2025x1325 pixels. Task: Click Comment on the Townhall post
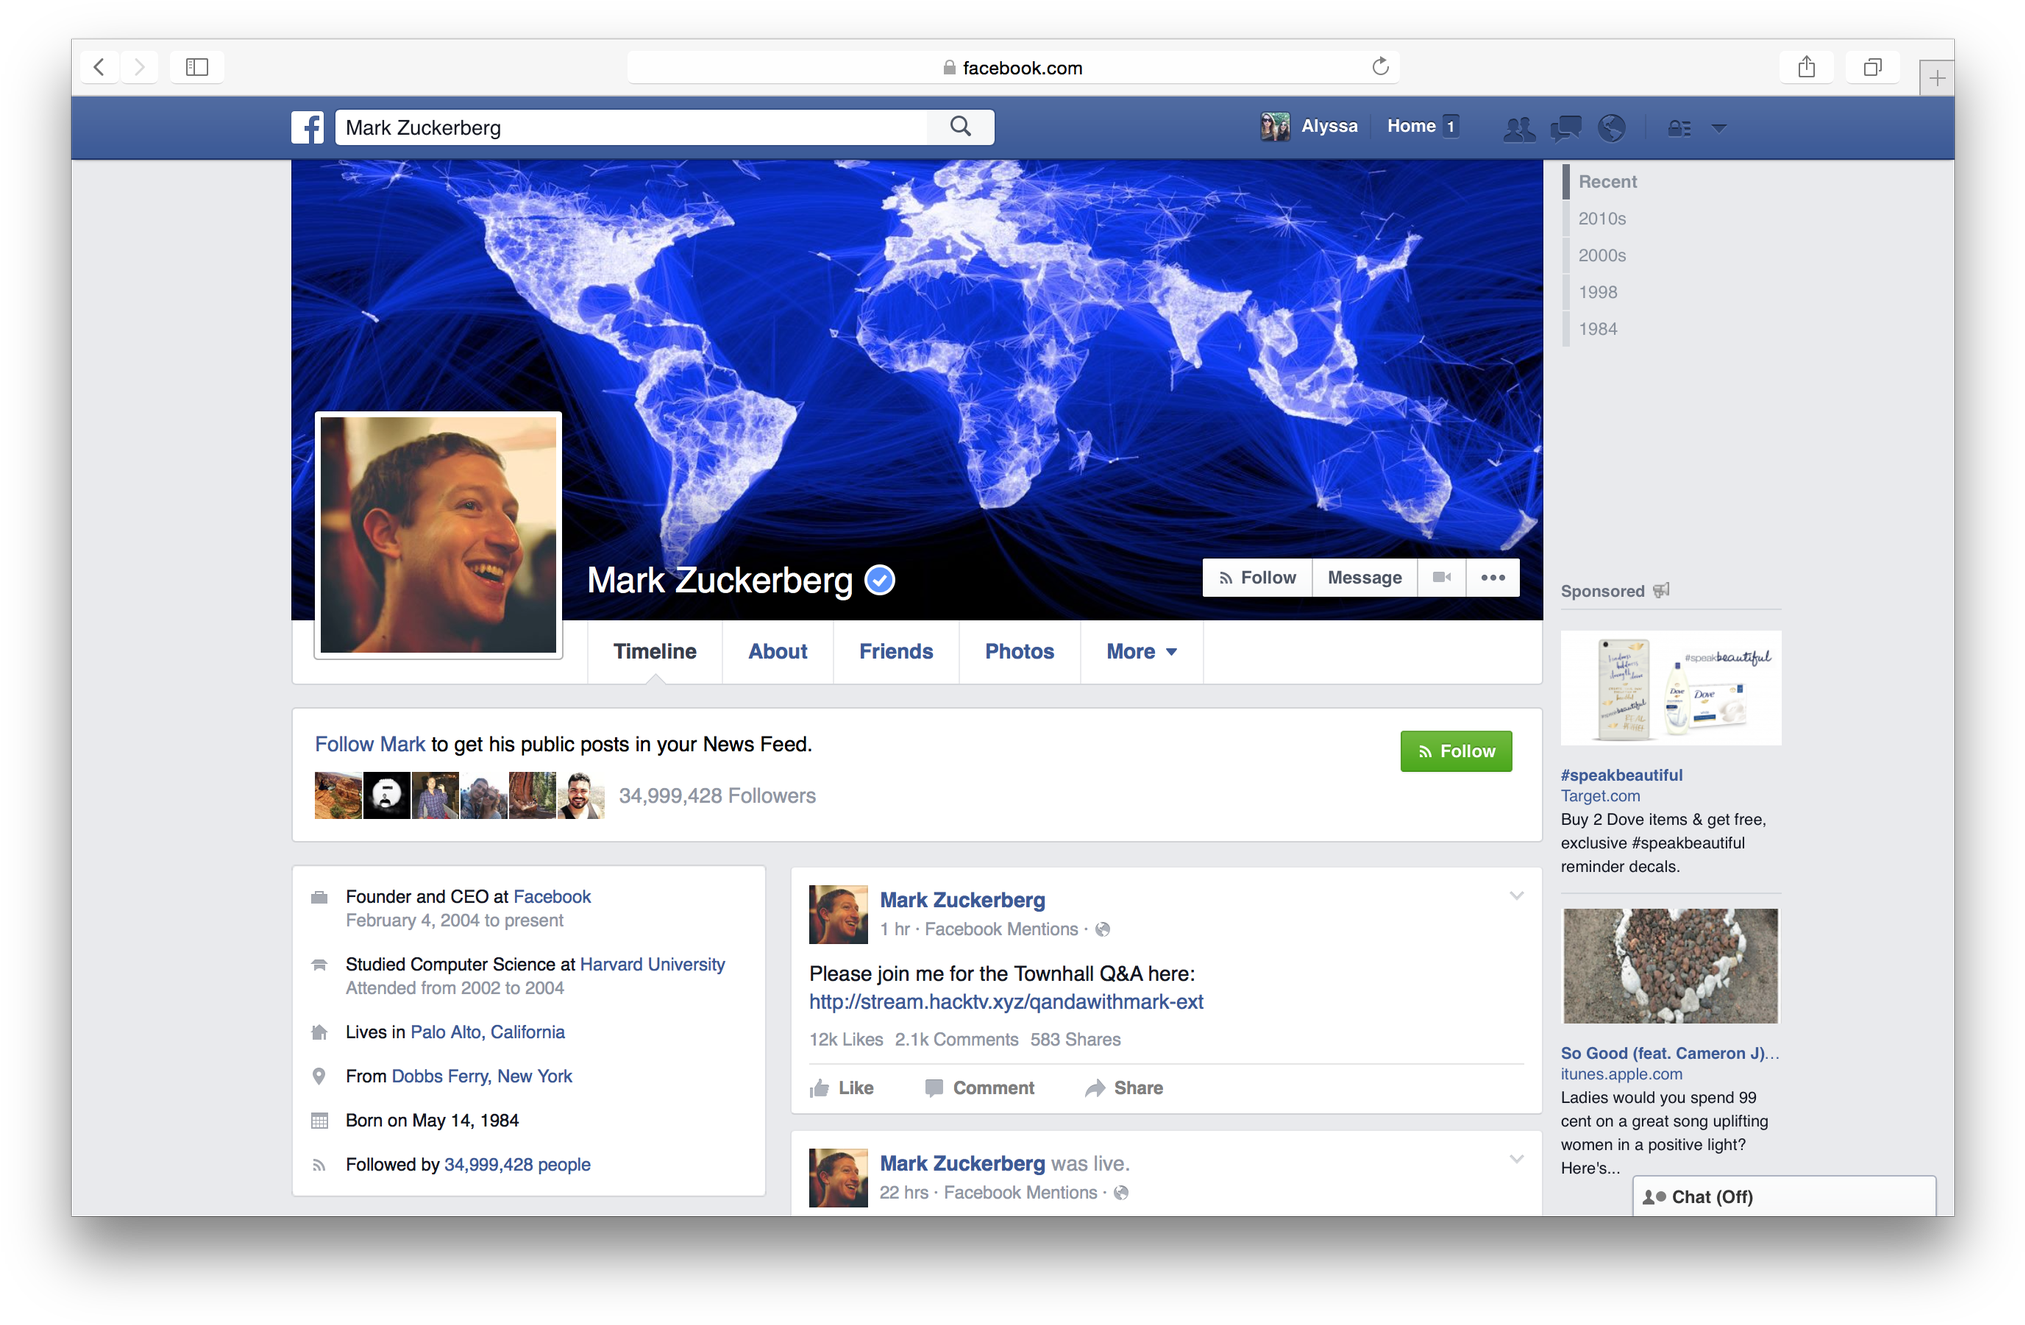(x=980, y=1088)
